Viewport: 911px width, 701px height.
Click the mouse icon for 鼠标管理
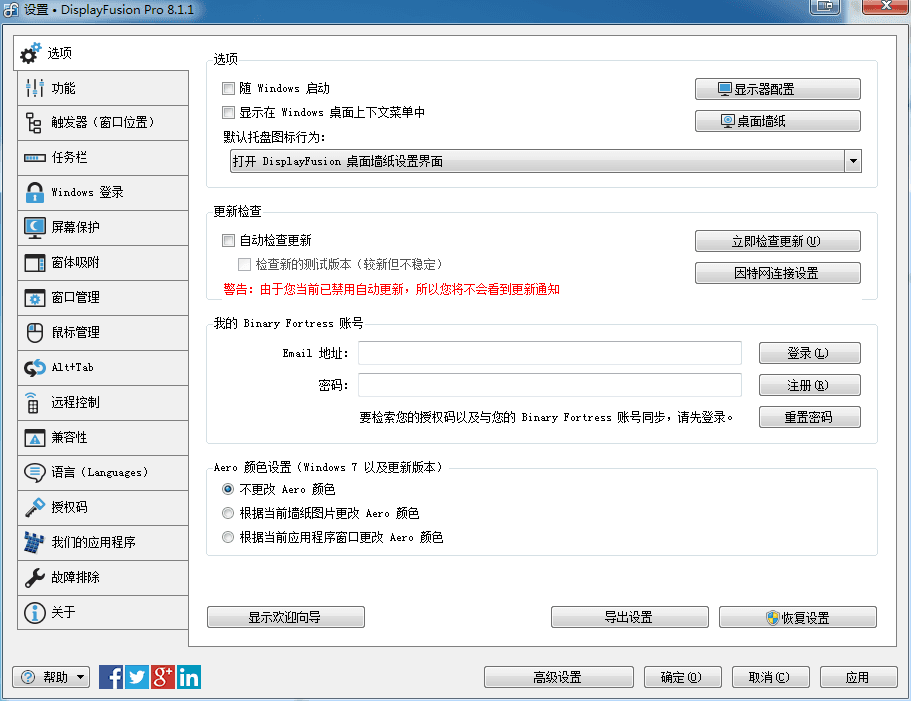coord(35,333)
